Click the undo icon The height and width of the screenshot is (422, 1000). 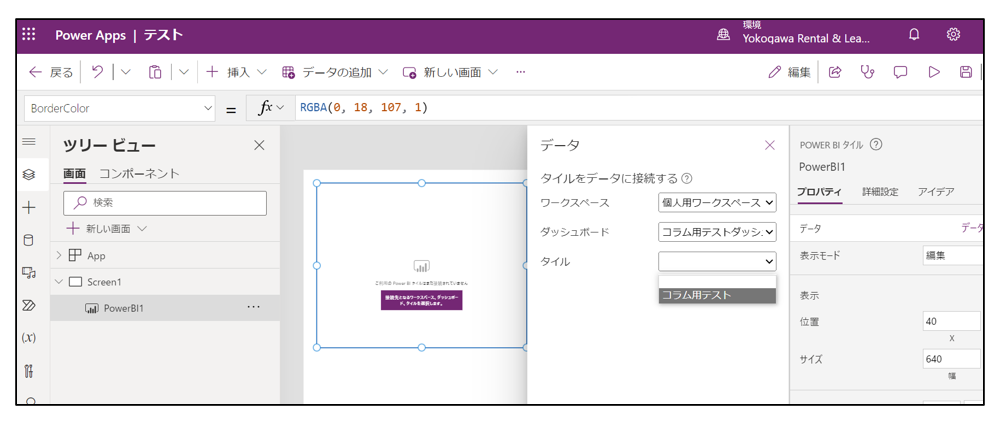point(98,72)
